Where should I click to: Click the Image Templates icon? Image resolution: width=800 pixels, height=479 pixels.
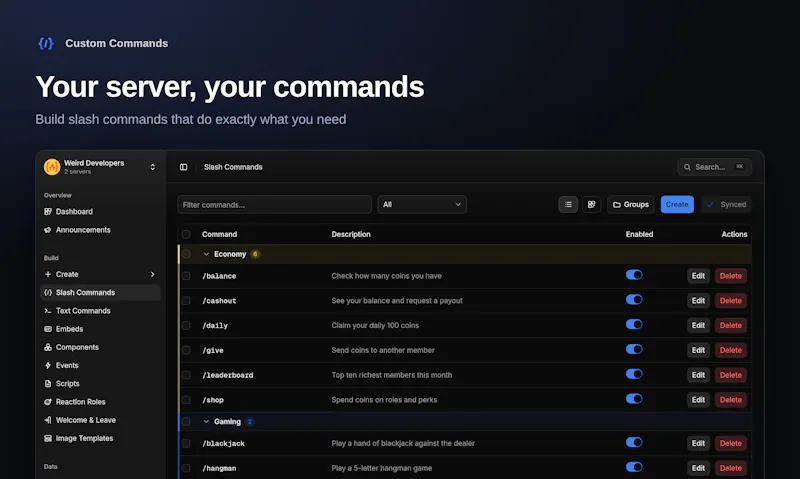[48, 438]
